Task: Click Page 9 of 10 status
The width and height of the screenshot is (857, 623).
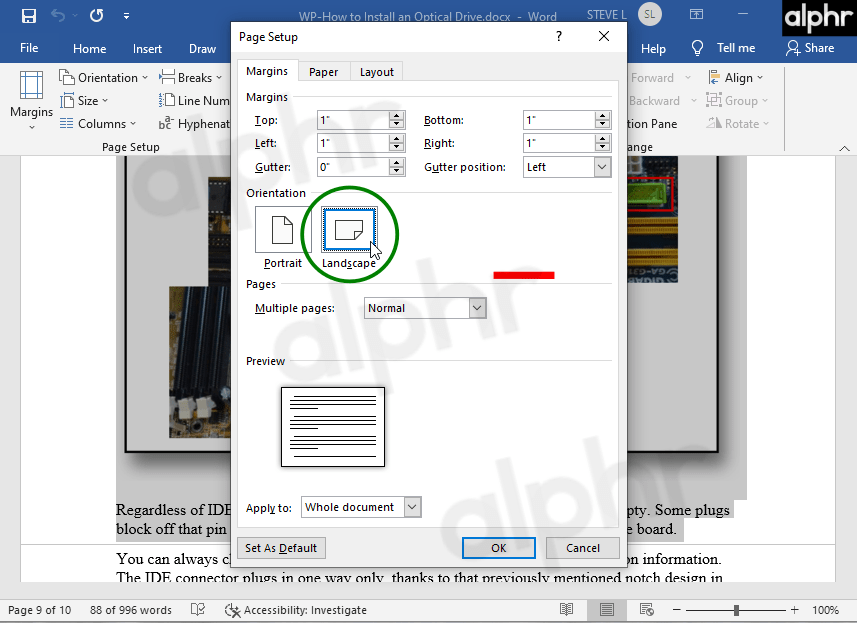Action: pos(39,610)
